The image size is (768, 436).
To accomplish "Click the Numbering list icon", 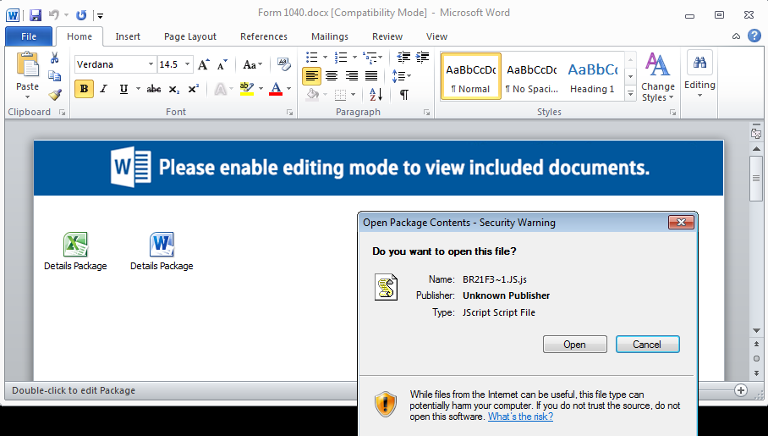I will coord(341,57).
